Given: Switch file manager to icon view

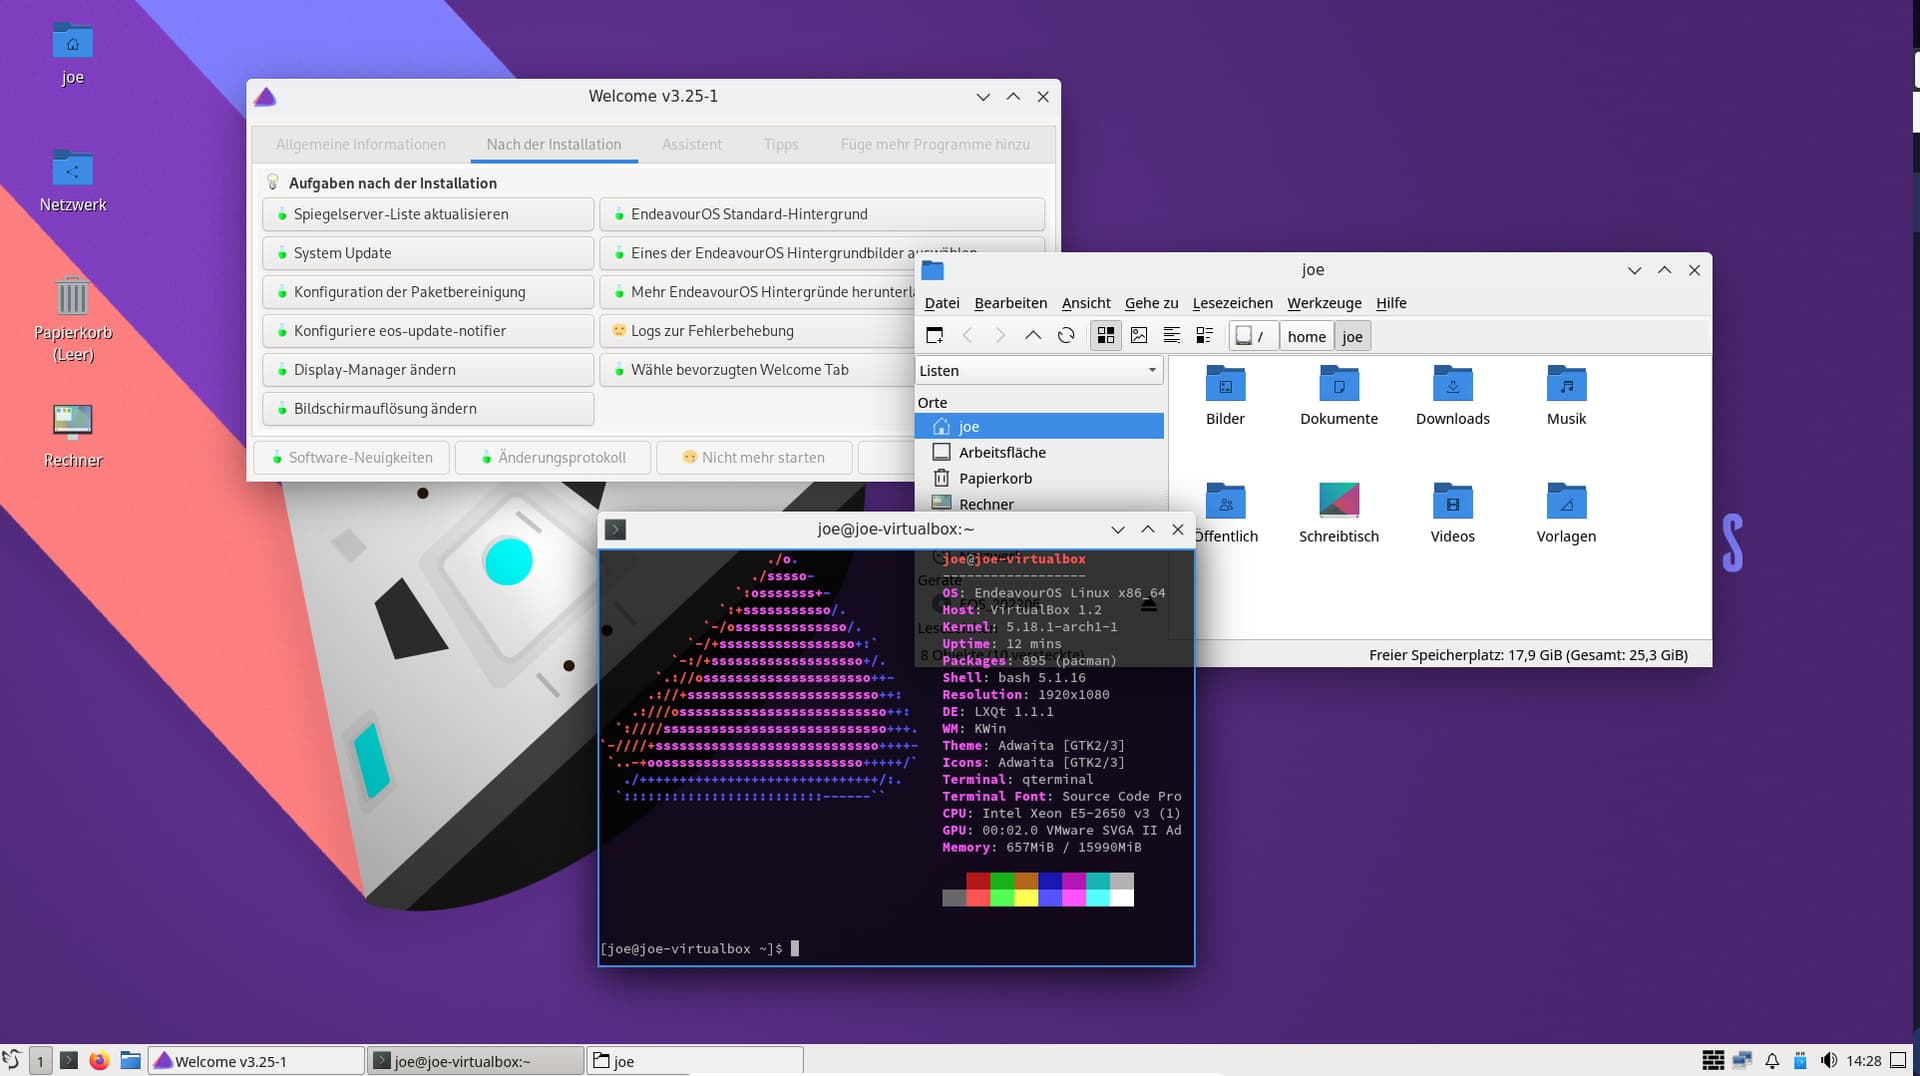Looking at the screenshot, I should 1105,336.
